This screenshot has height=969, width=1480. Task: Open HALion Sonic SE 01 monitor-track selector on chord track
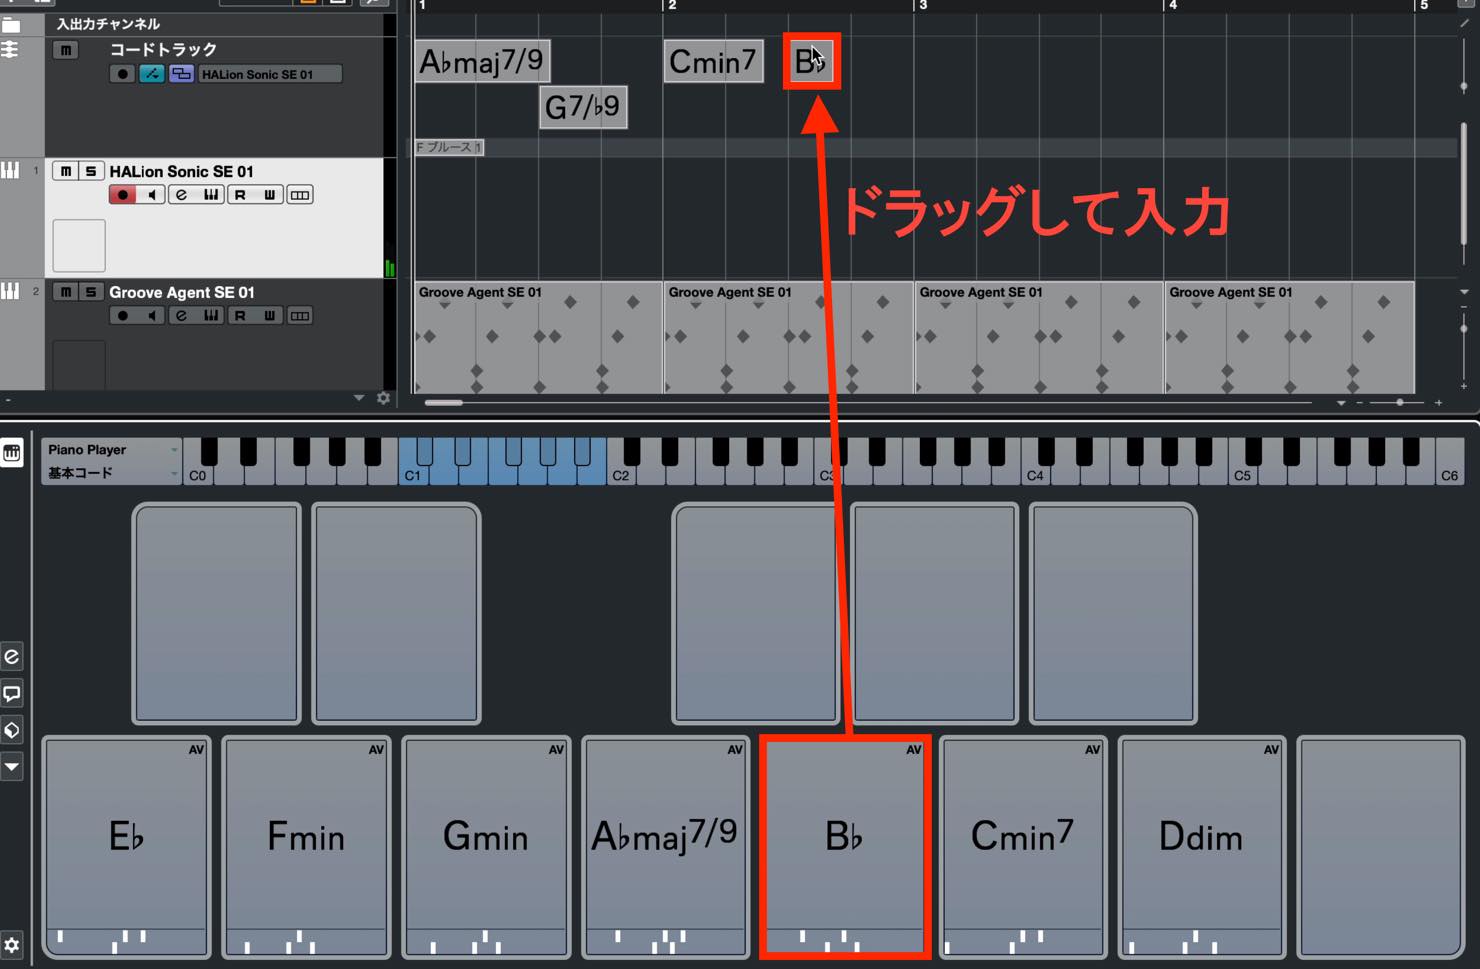[x=270, y=74]
